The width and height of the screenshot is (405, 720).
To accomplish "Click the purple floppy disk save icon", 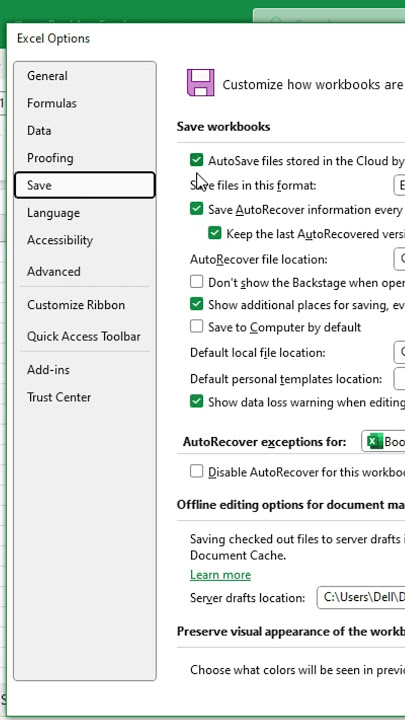I will [200, 83].
